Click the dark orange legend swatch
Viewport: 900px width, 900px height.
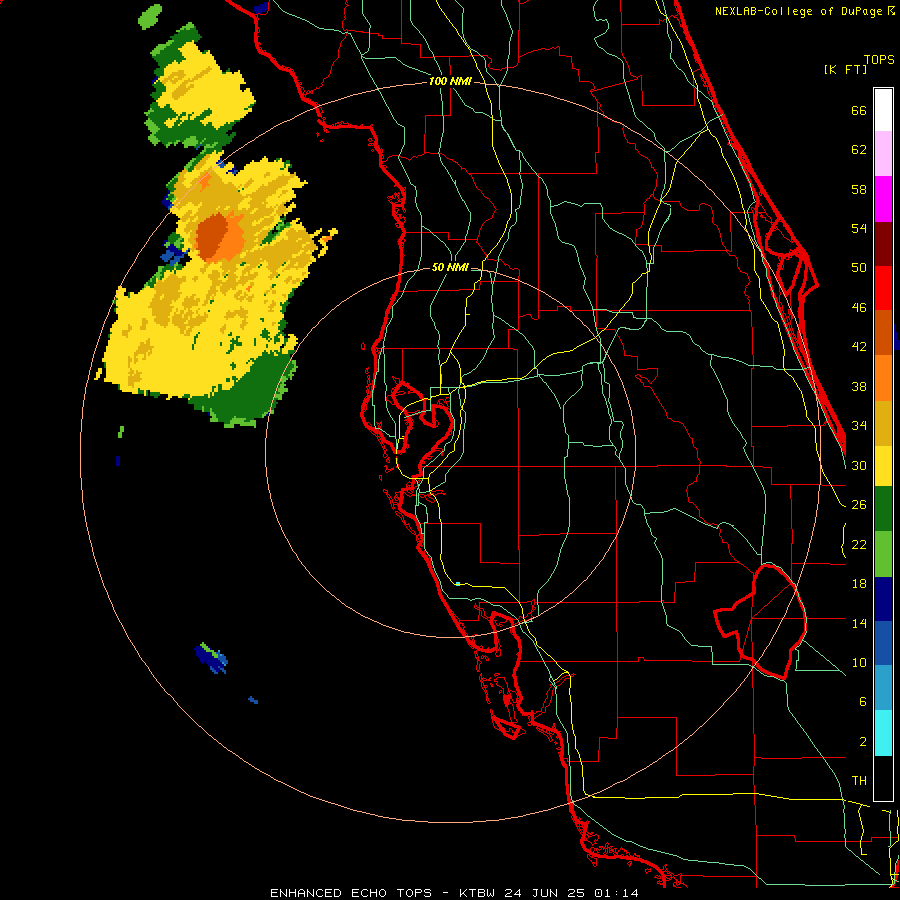click(x=883, y=333)
